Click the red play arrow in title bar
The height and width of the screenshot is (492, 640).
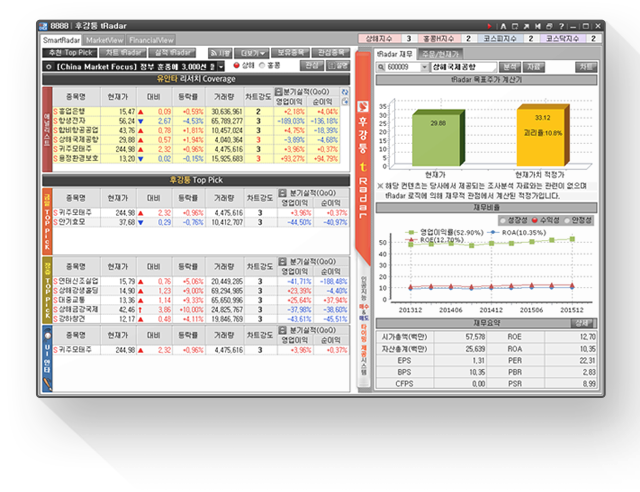489,26
